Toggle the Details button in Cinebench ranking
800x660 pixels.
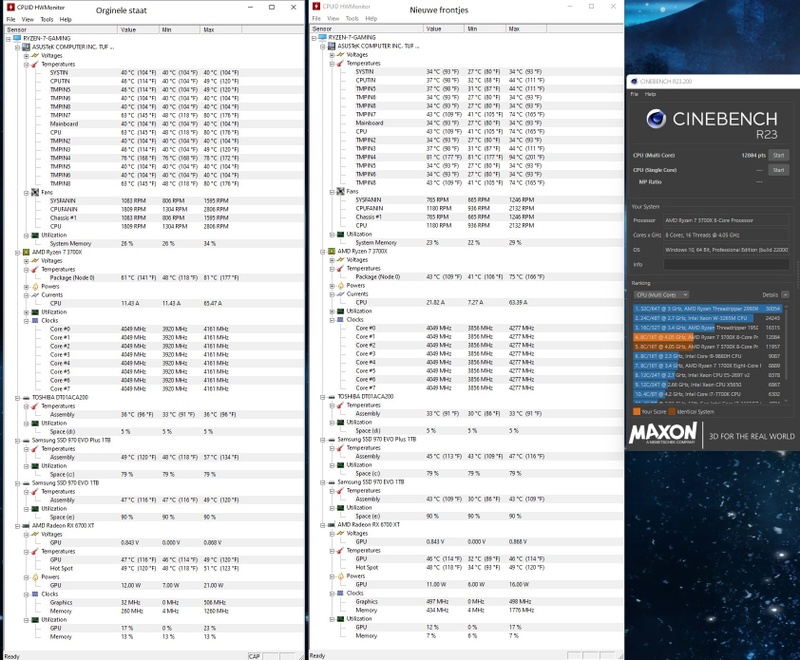pos(785,295)
